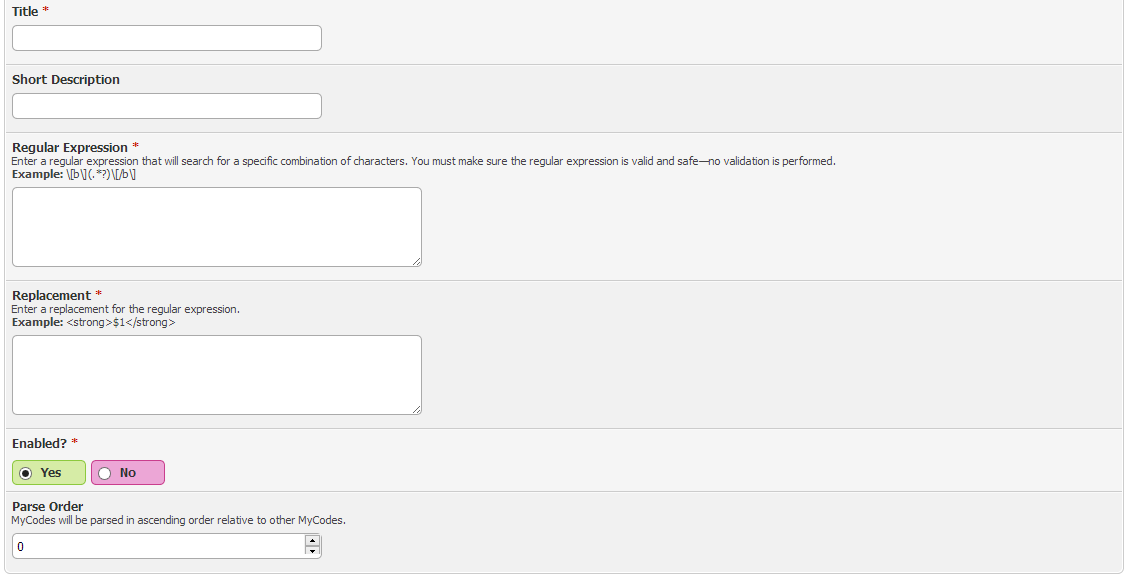Screen dimensions: 1135x578
Task: Click the <strong>$1</strong> example text
Action: tap(121, 322)
